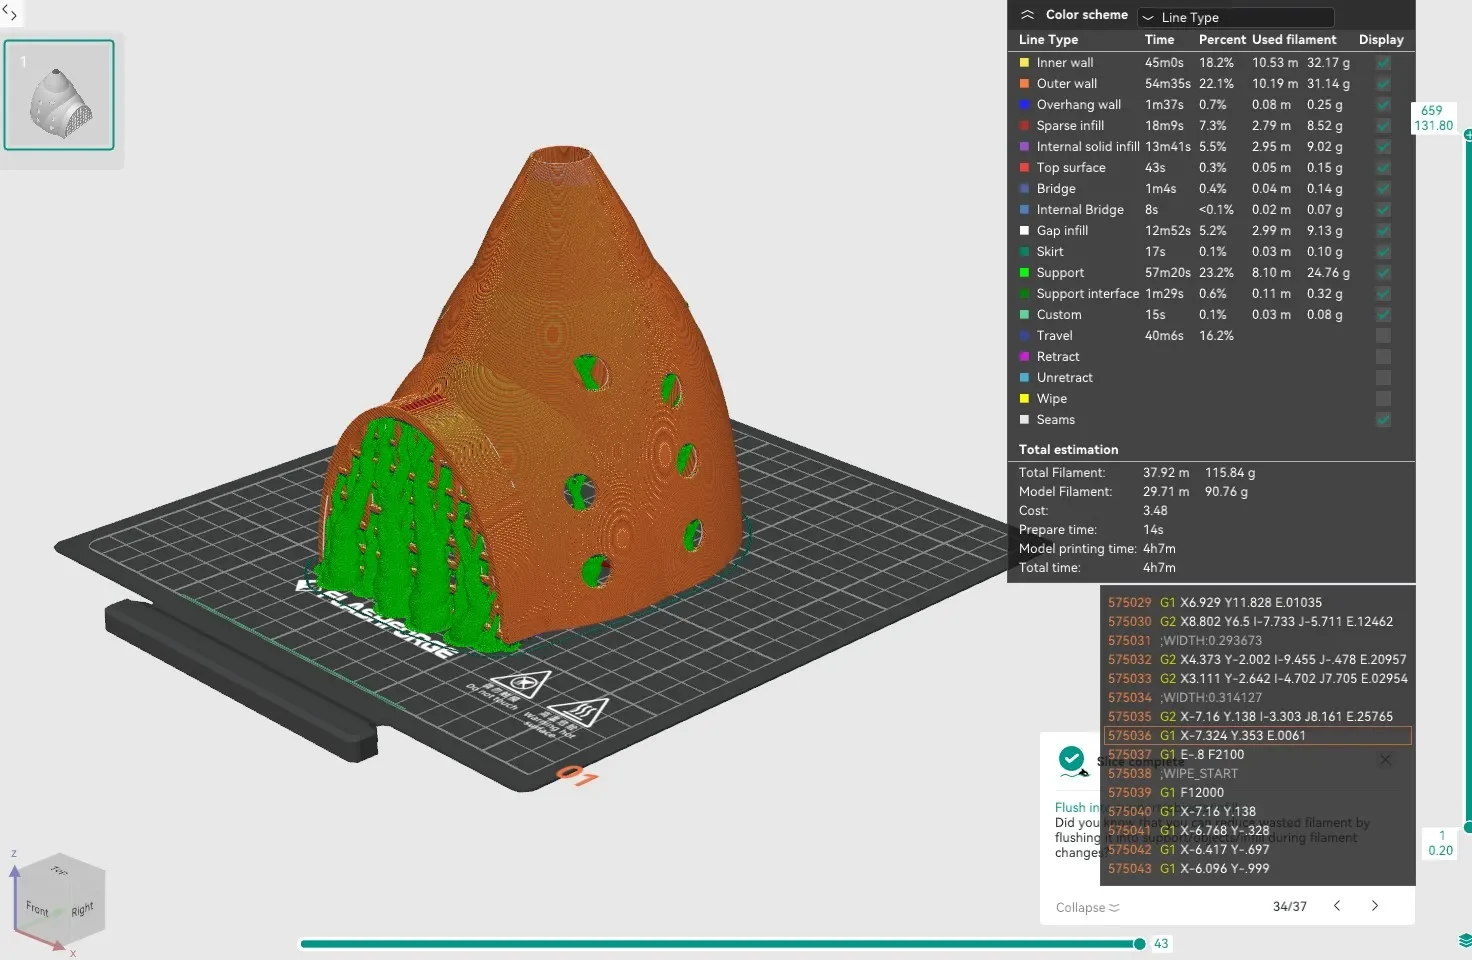Screen dimensions: 1472x960
Task: Enable Wipe display checkbox
Action: click(1383, 398)
